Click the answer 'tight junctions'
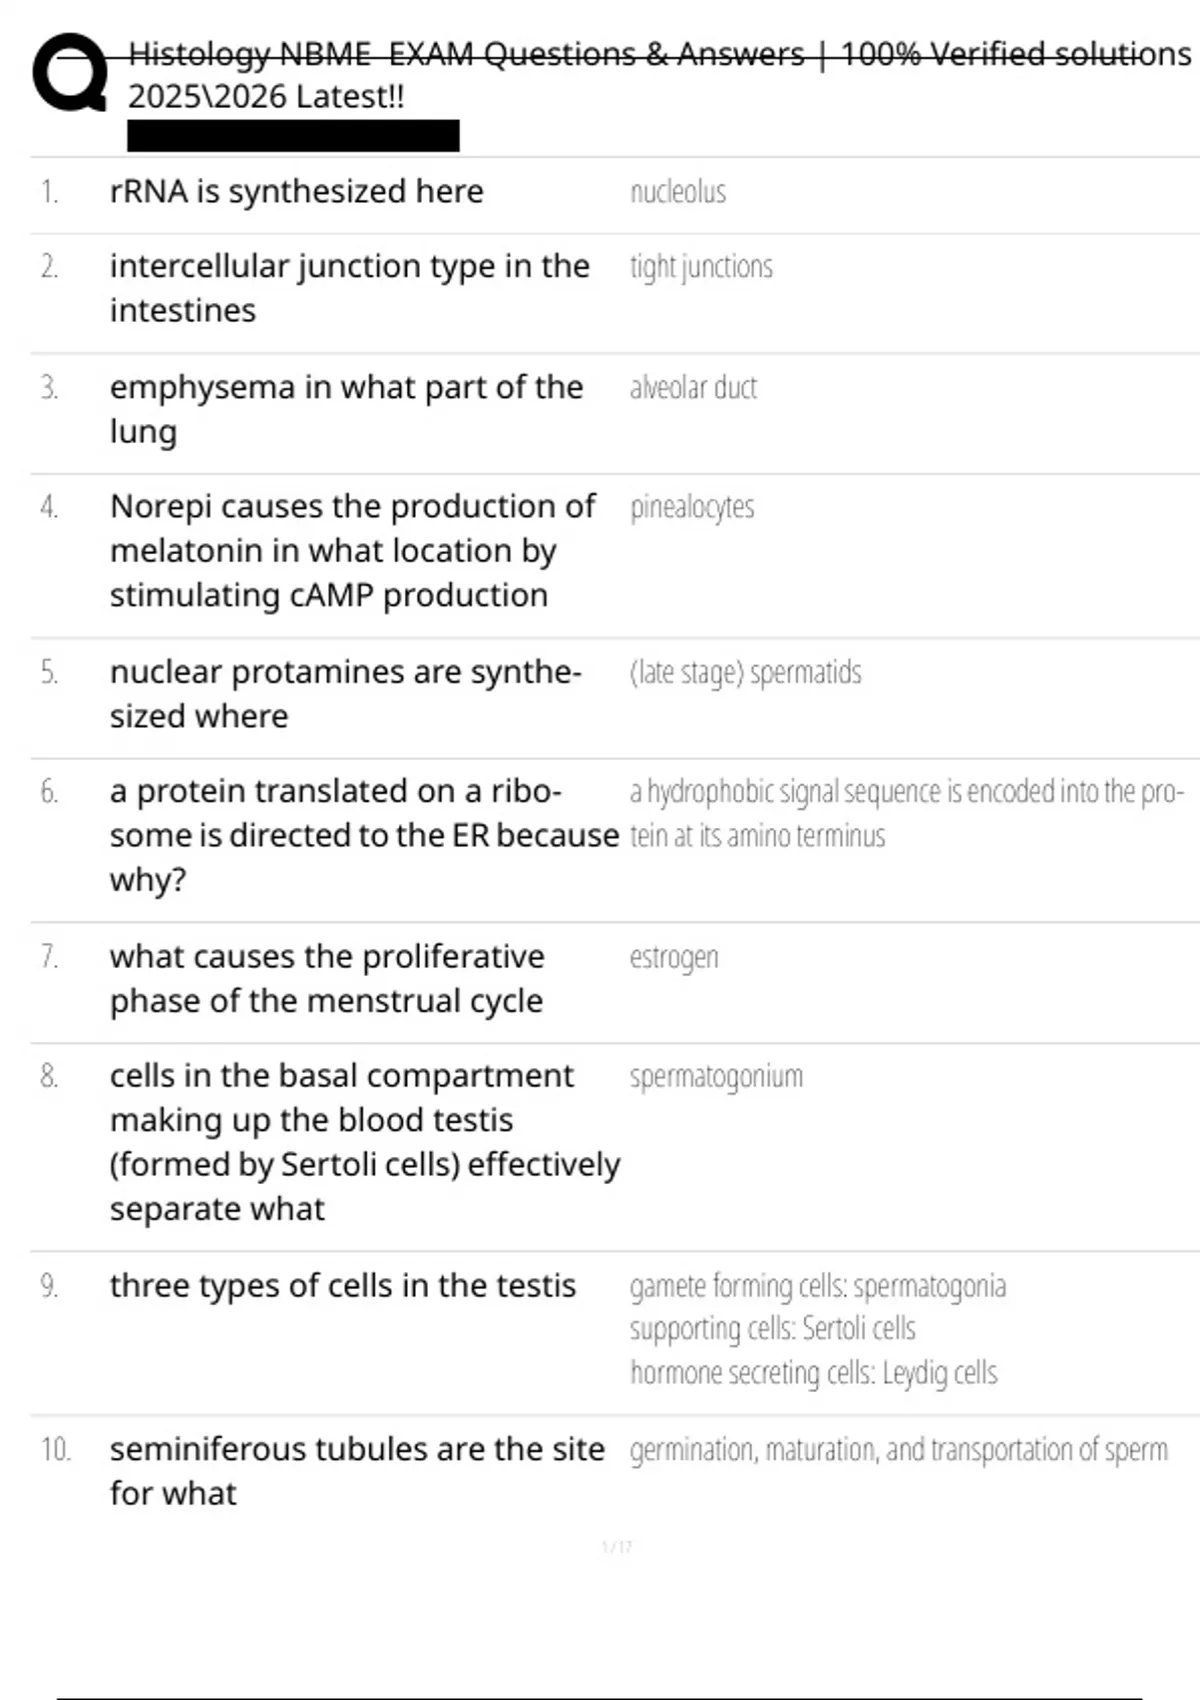Viewport: 1200px width, 1700px height. click(701, 267)
